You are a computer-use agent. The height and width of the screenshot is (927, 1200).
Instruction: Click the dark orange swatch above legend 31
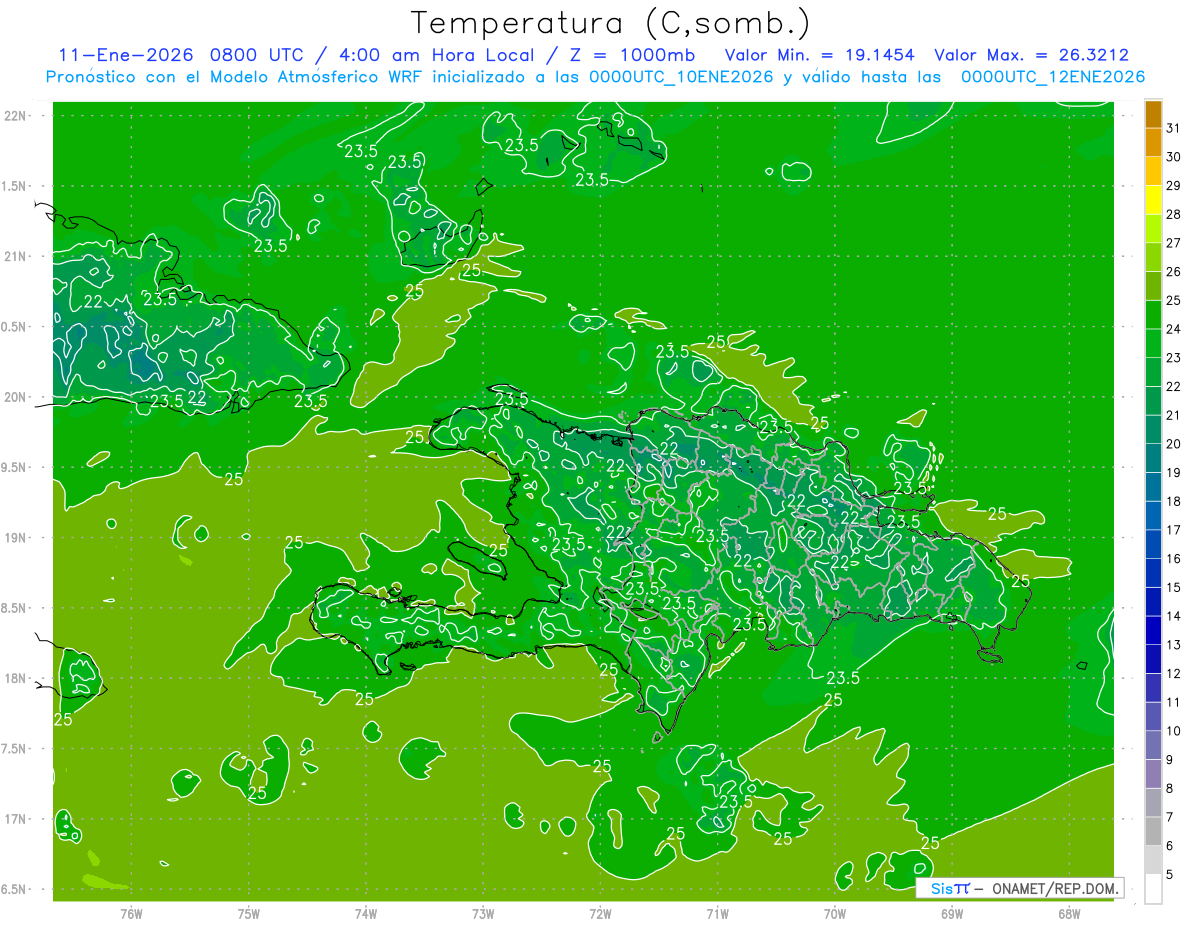pyautogui.click(x=1153, y=114)
